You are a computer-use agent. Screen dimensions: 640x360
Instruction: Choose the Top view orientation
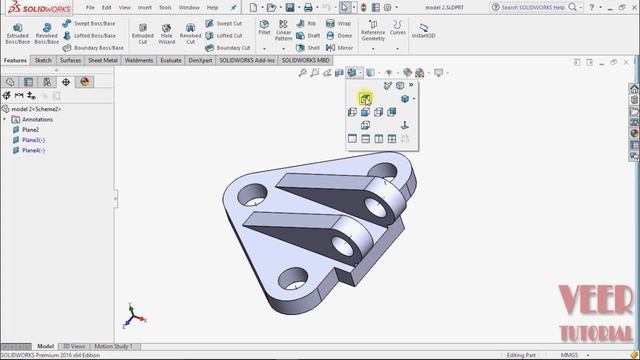point(365,98)
